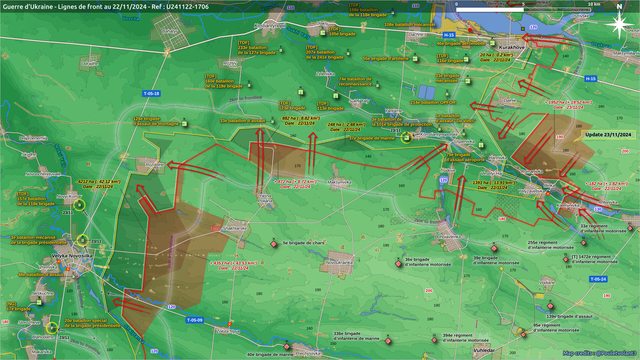Select the 5e brigade de chars marker
Viewport: 640px width, 360px height.
[x=274, y=244]
